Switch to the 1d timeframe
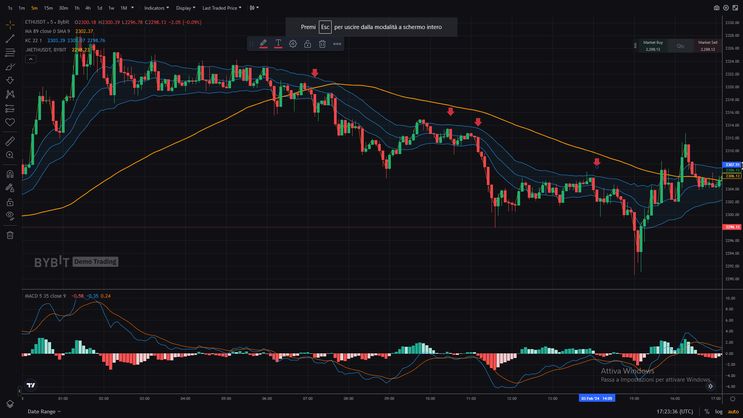 (x=100, y=8)
